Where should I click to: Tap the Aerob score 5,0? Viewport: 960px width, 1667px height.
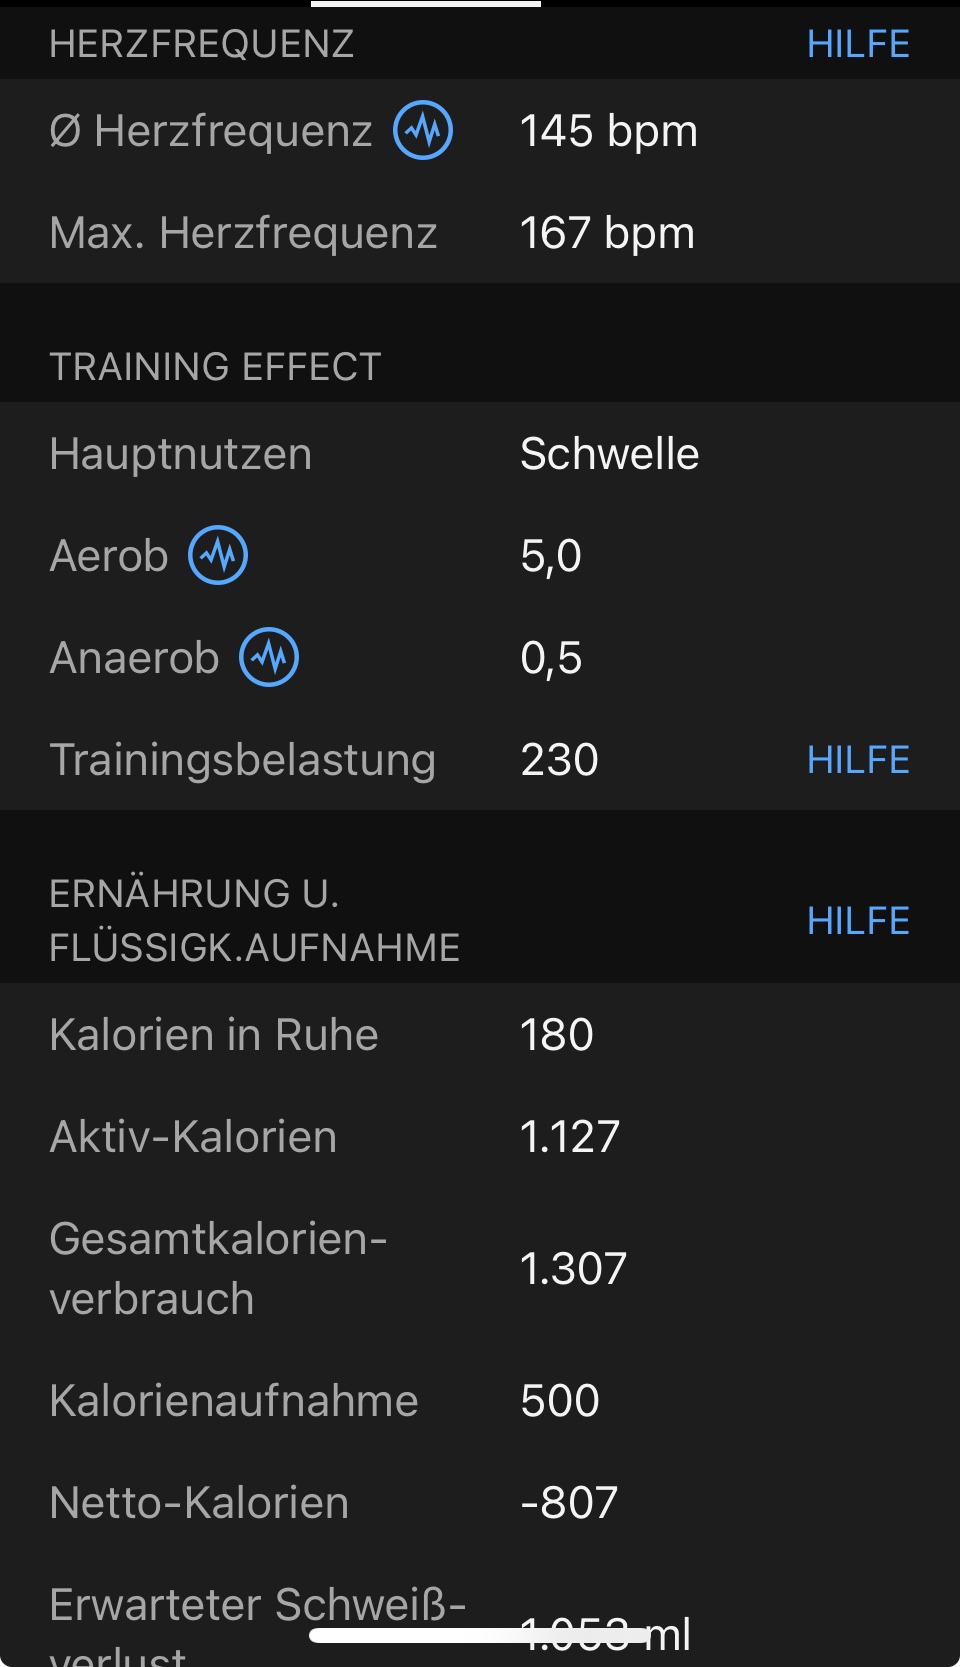pyautogui.click(x=551, y=556)
